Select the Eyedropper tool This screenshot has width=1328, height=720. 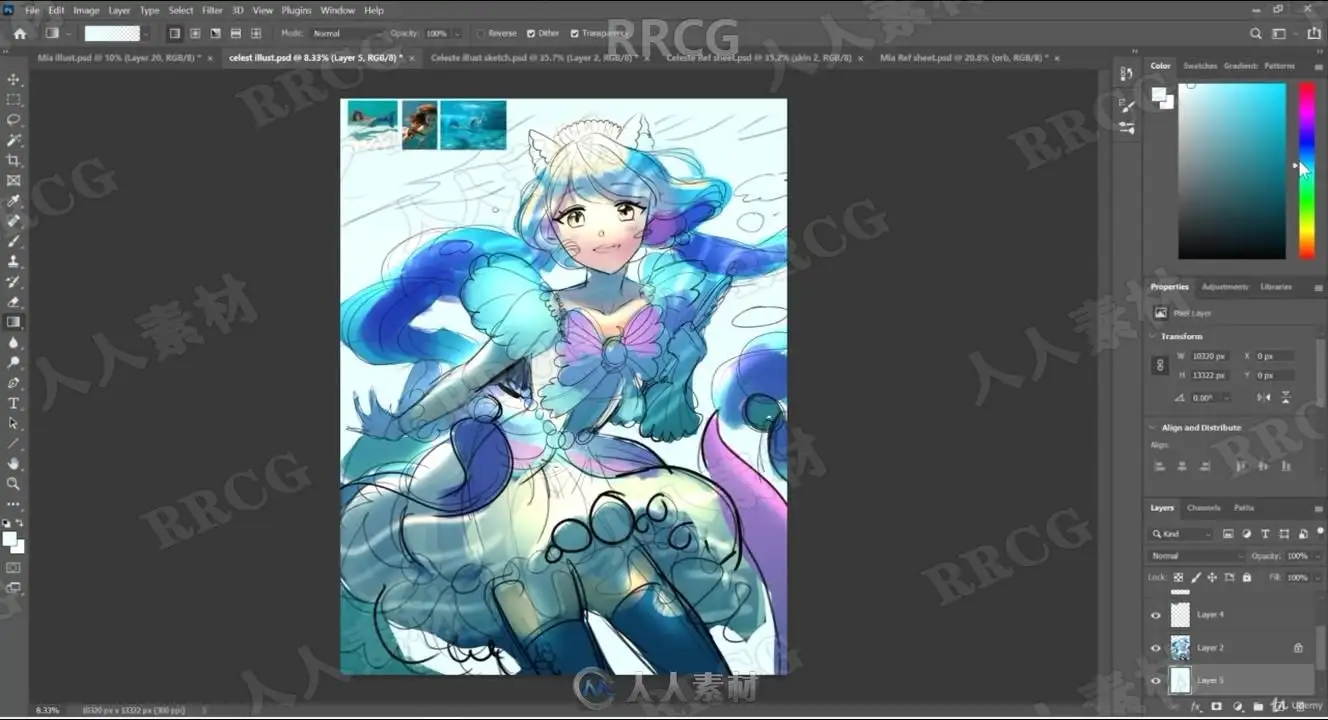pos(13,201)
